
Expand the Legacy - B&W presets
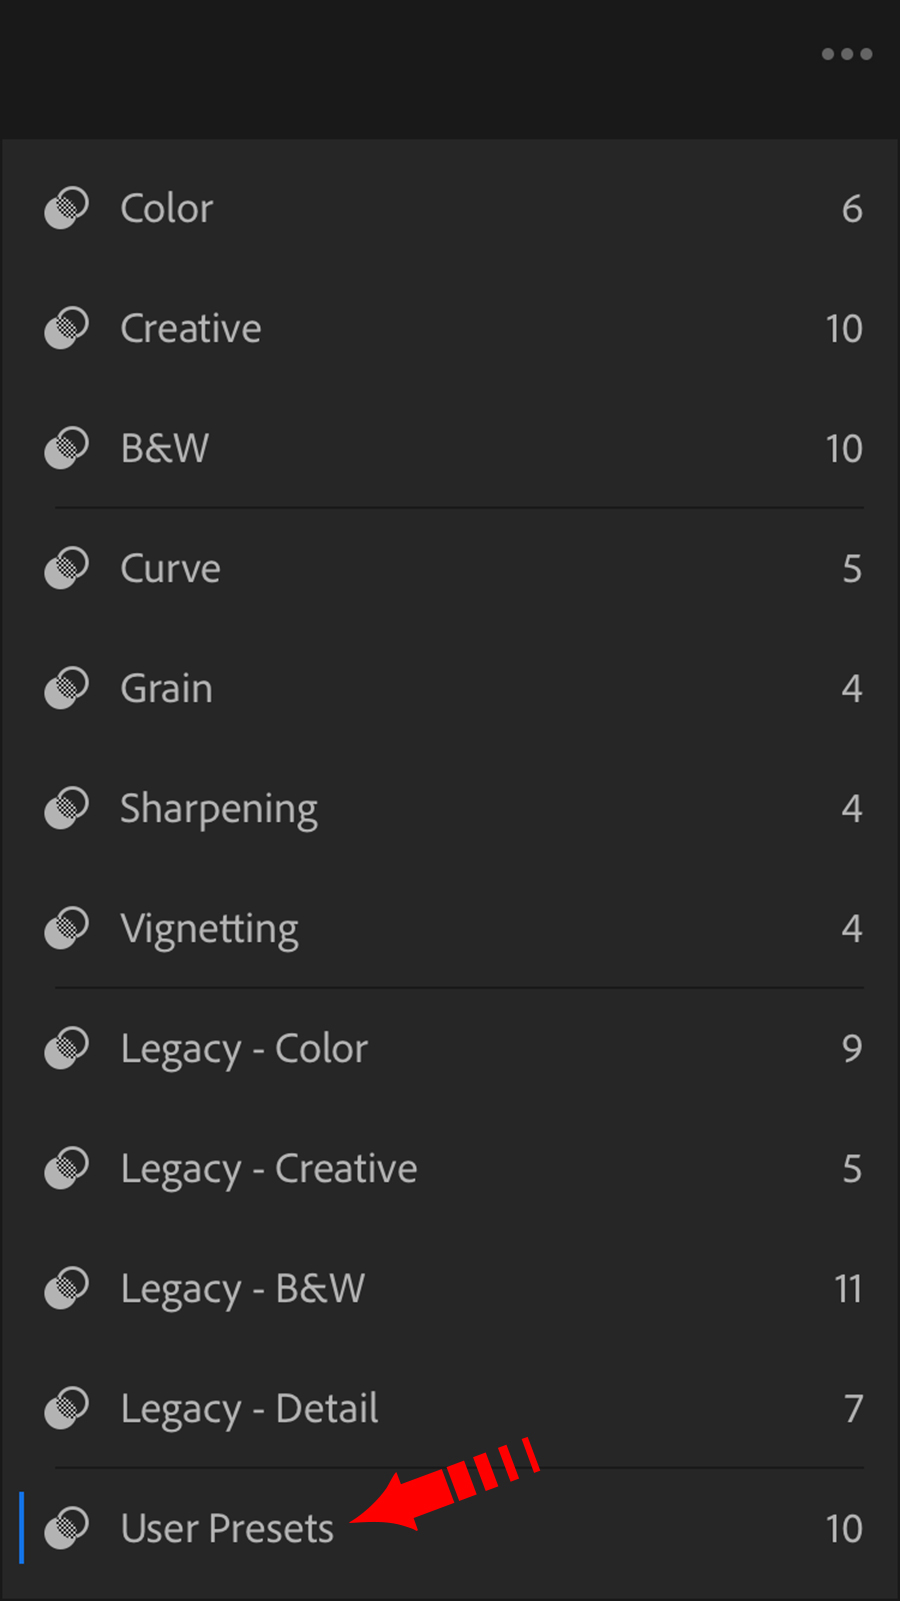coord(242,1289)
